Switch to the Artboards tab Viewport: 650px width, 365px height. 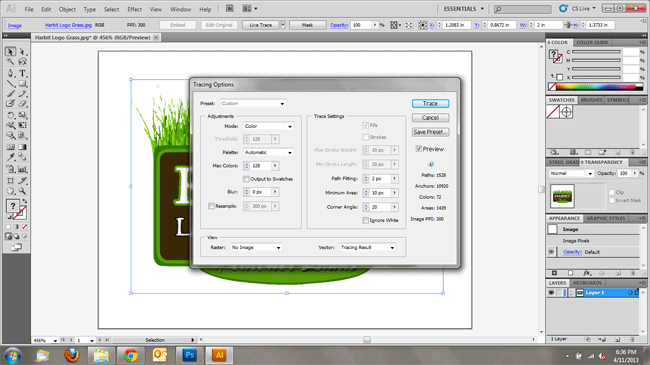click(x=587, y=283)
